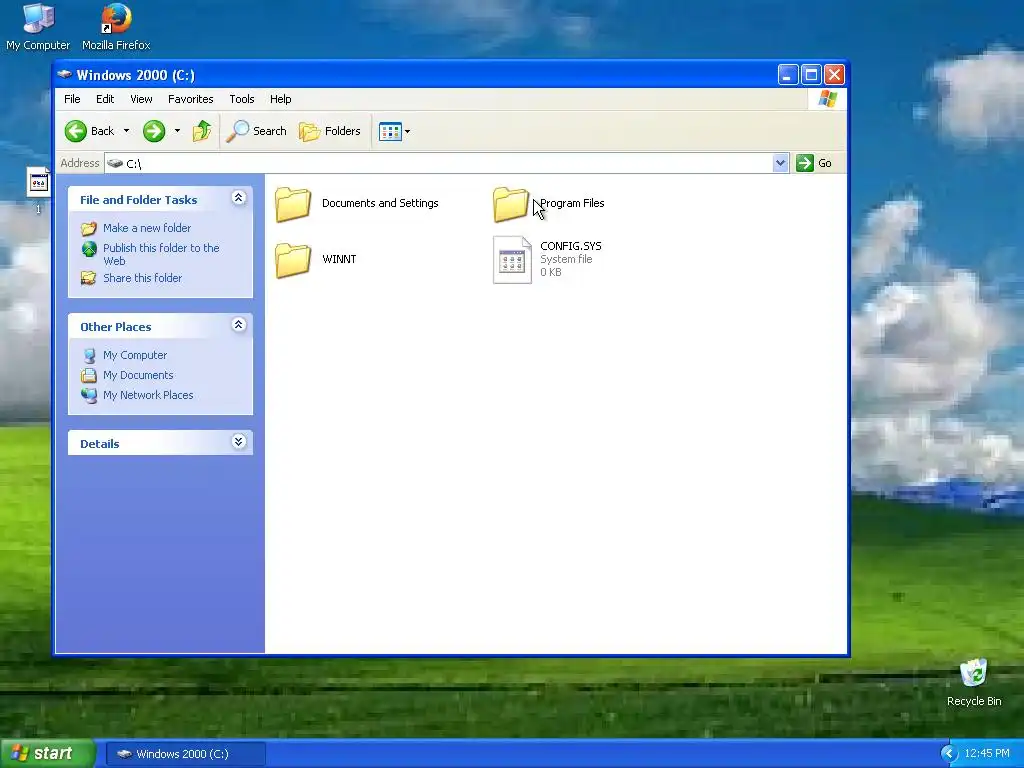Show hidden tray icons arrow
This screenshot has width=1024, height=768.
(948, 754)
